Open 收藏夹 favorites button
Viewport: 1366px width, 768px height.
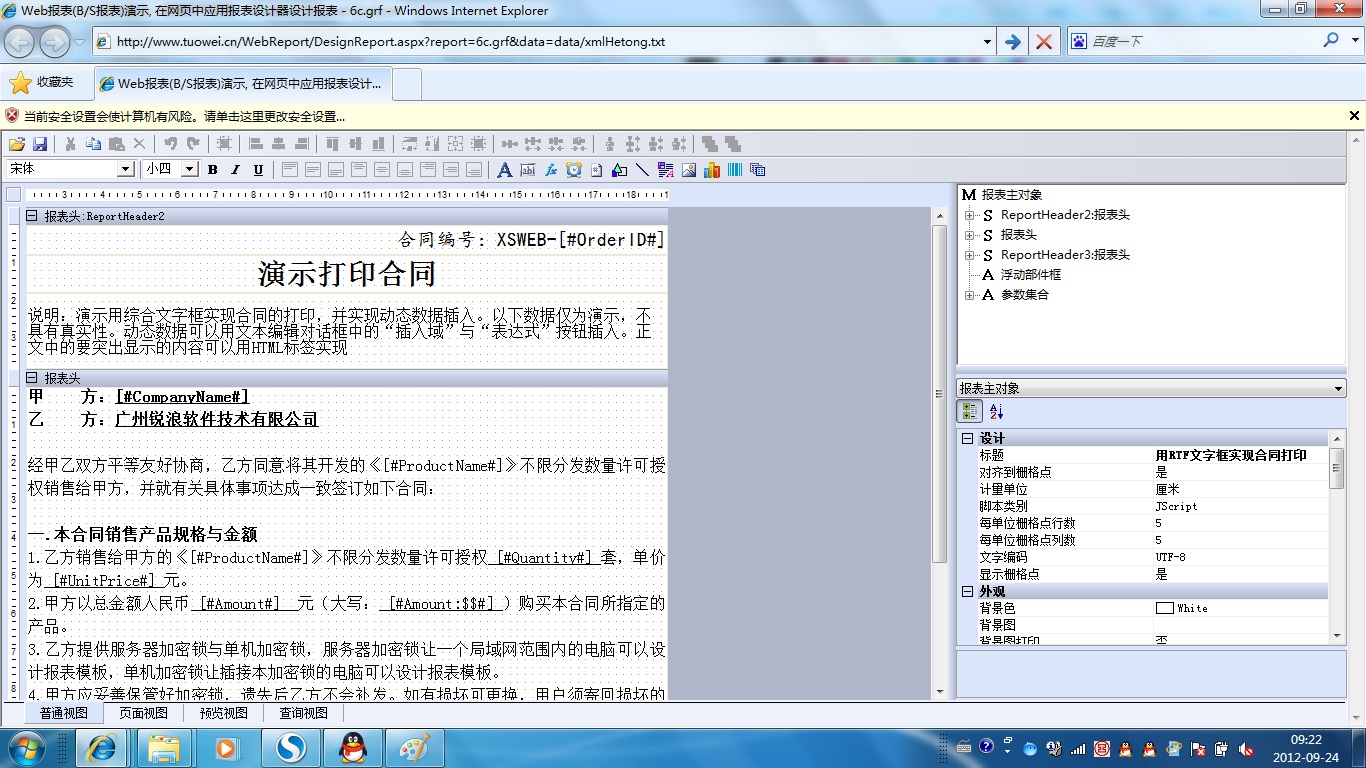point(42,83)
